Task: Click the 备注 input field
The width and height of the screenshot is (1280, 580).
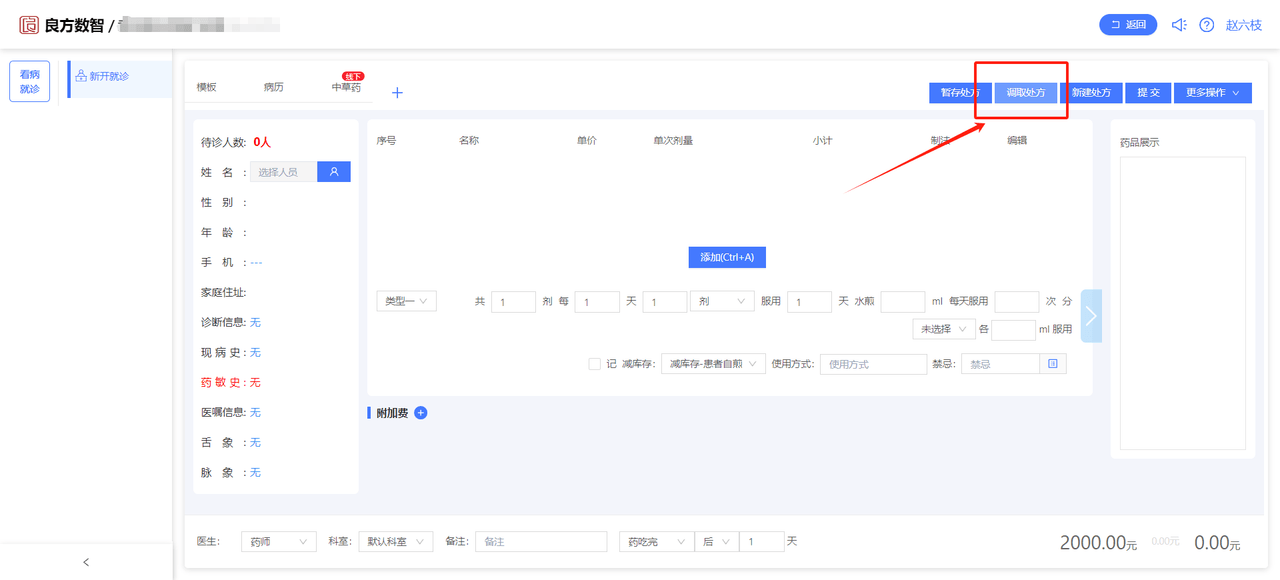Action: [541, 541]
